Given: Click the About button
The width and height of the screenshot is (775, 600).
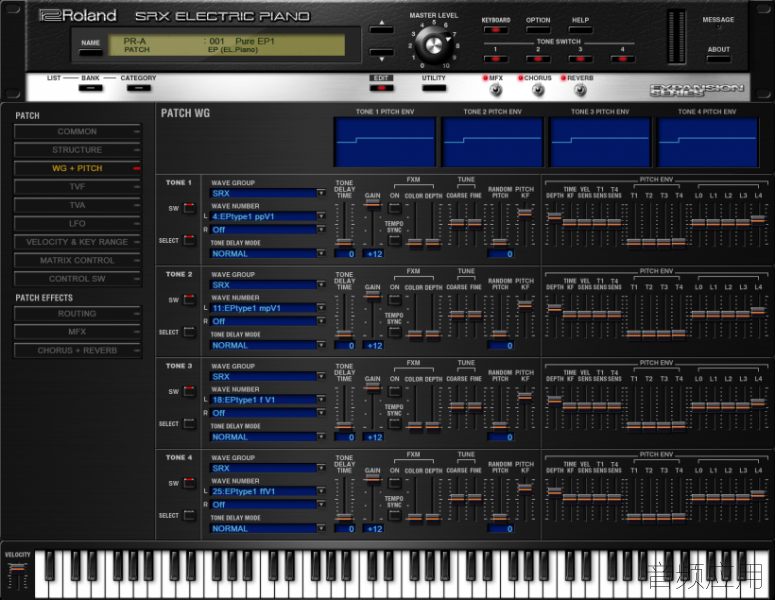Looking at the screenshot, I should point(719,59).
